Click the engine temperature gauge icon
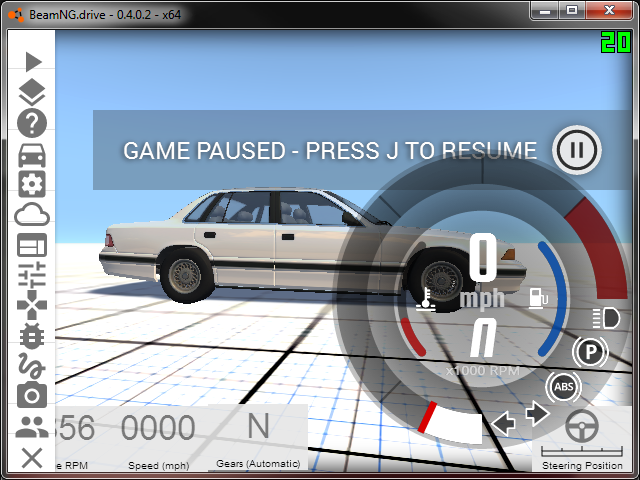The width and height of the screenshot is (640, 480). click(426, 299)
